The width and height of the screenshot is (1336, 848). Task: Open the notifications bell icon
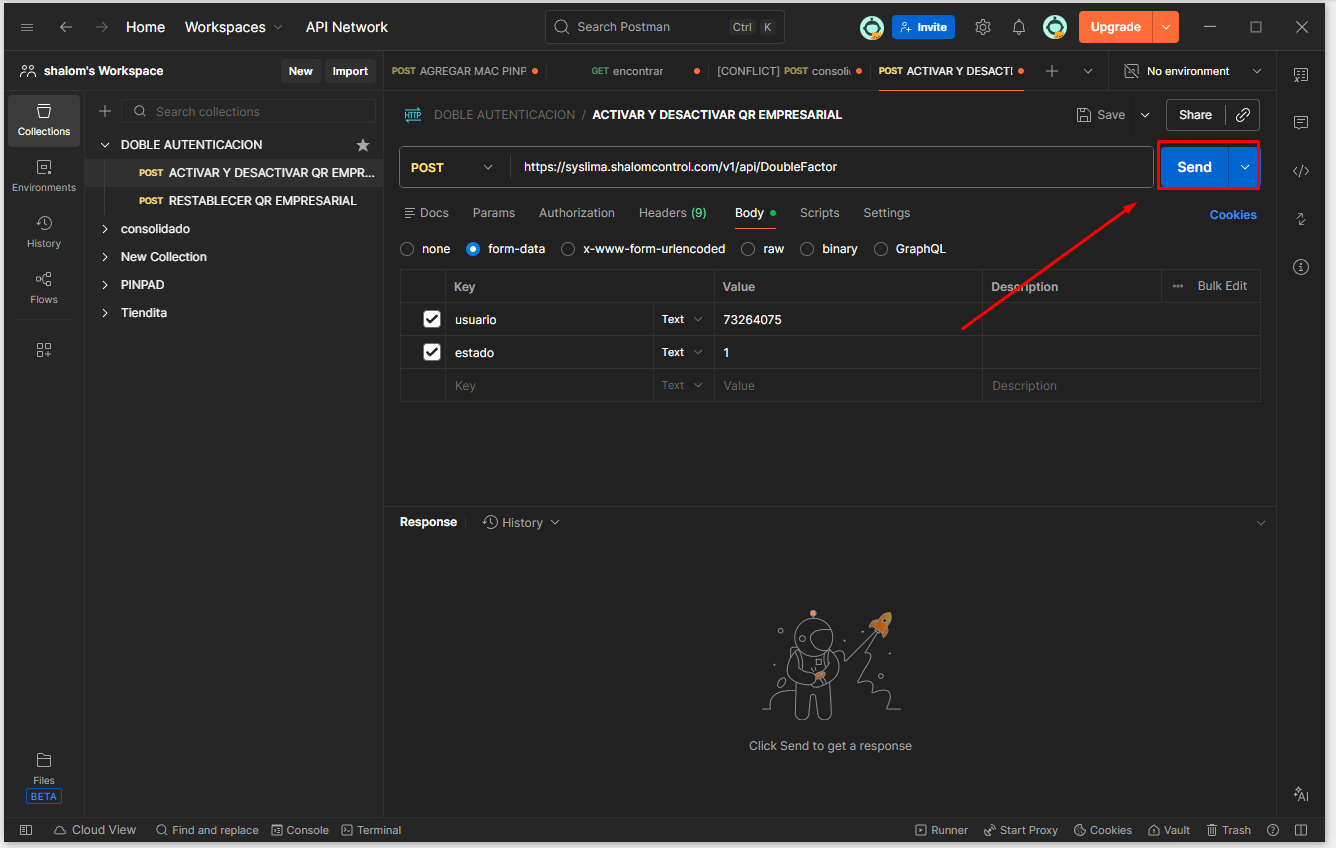click(1019, 27)
